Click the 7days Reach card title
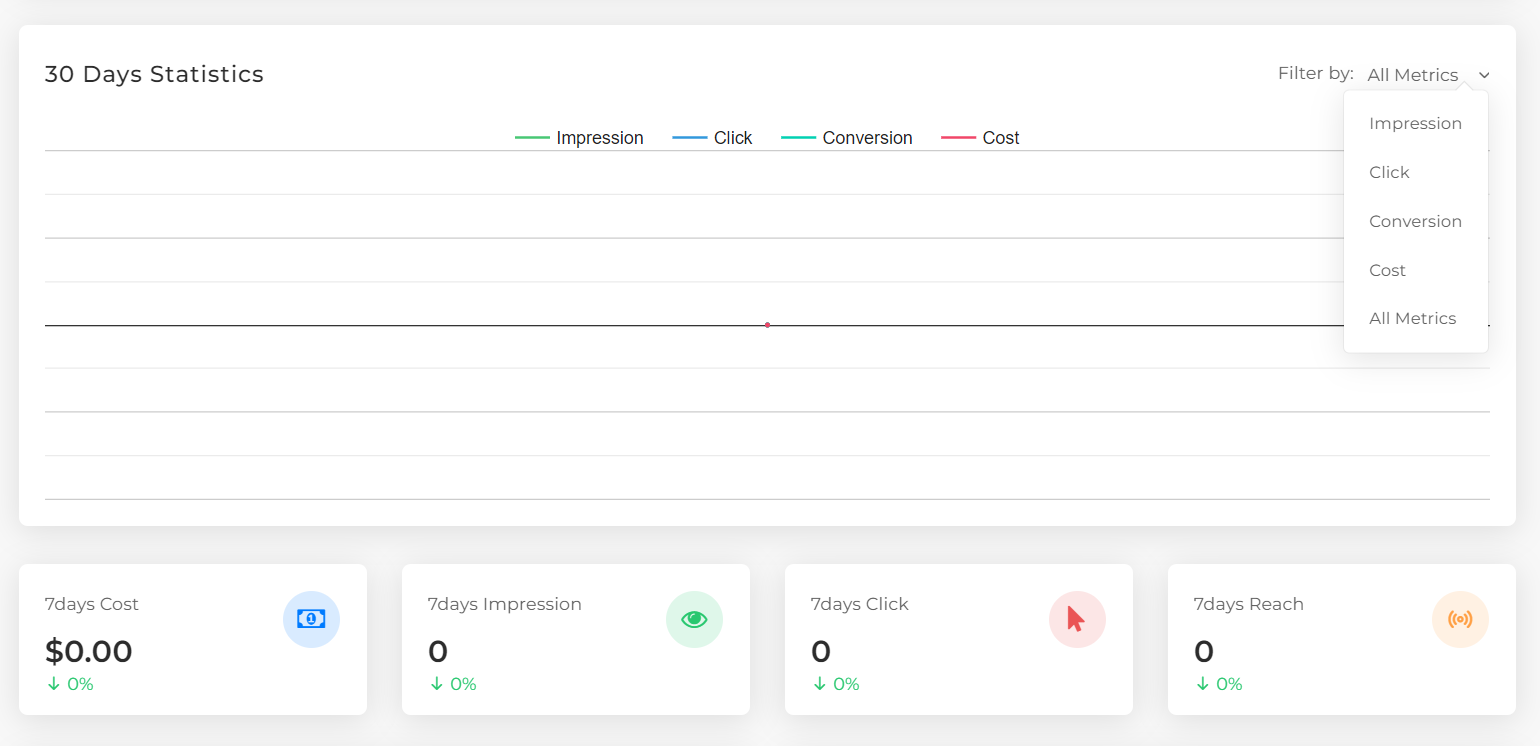The height and width of the screenshot is (746, 1540). (x=1248, y=604)
